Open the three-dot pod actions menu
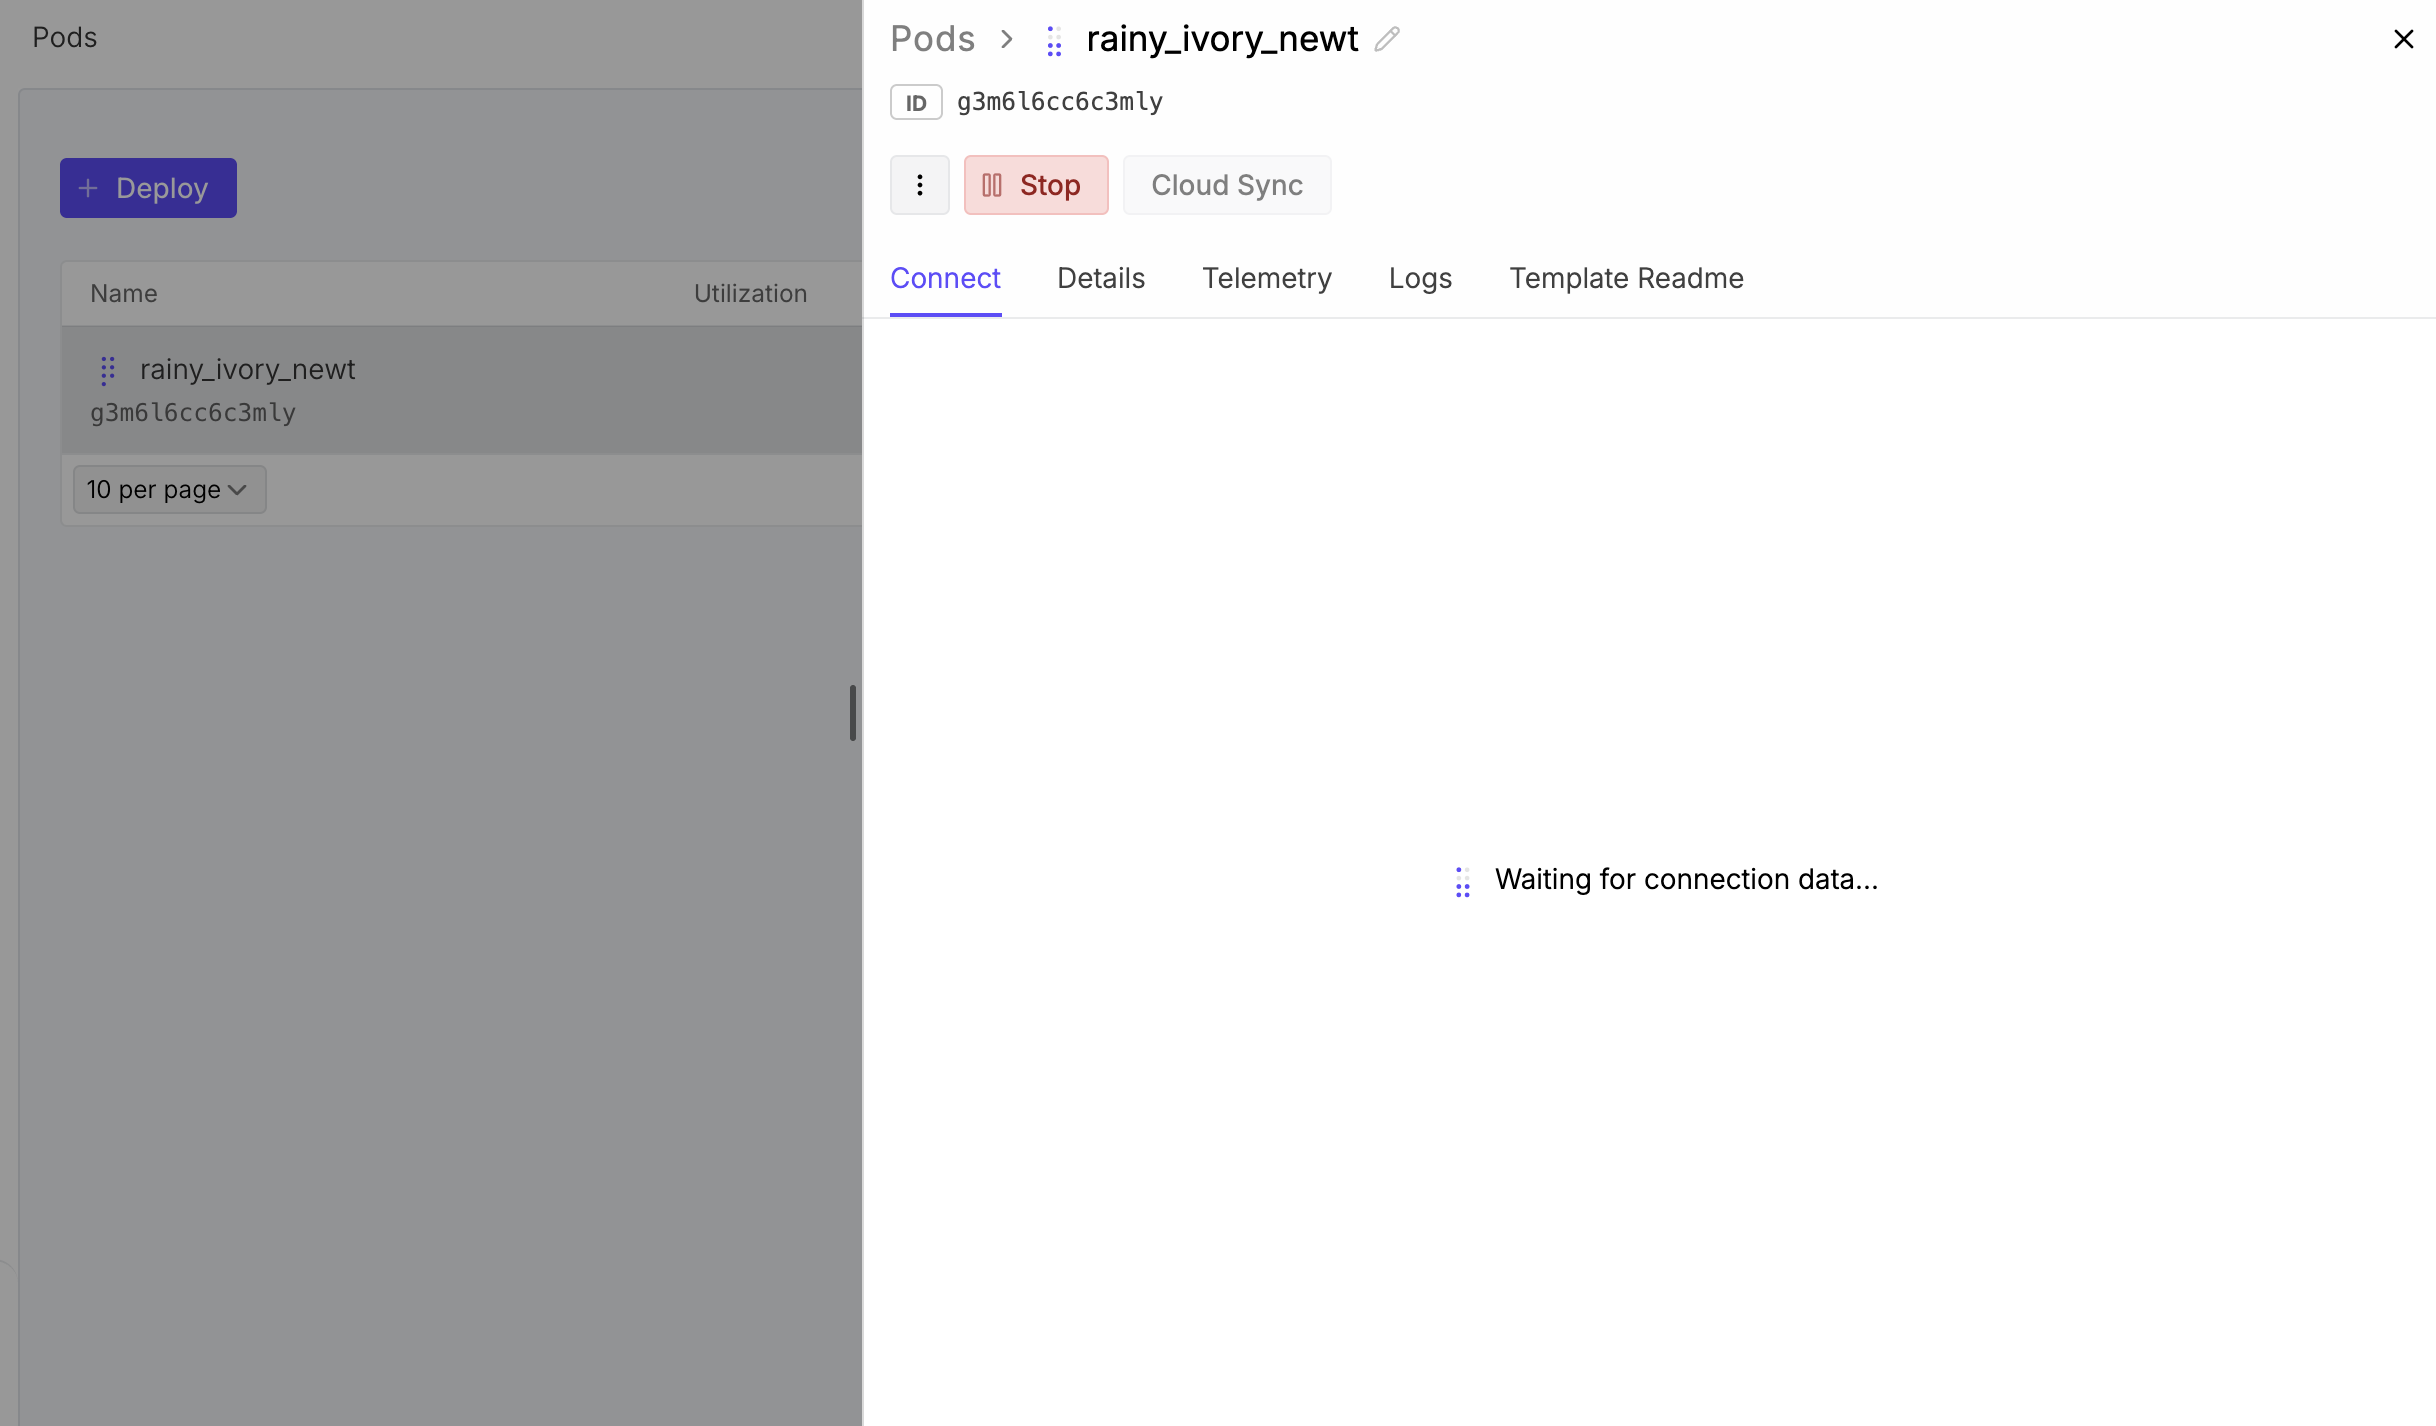 click(919, 185)
